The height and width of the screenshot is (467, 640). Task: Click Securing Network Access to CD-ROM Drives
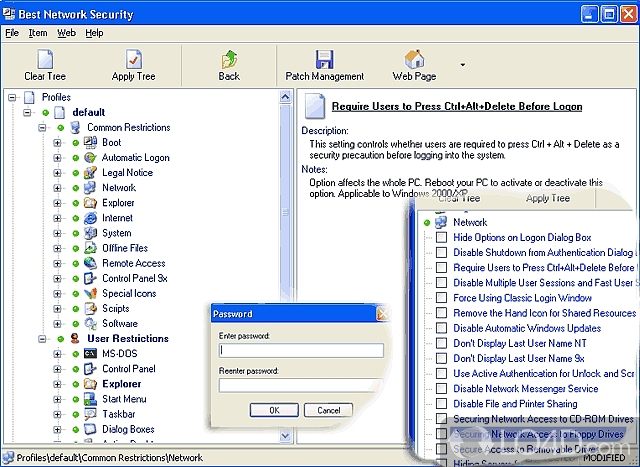pos(543,418)
